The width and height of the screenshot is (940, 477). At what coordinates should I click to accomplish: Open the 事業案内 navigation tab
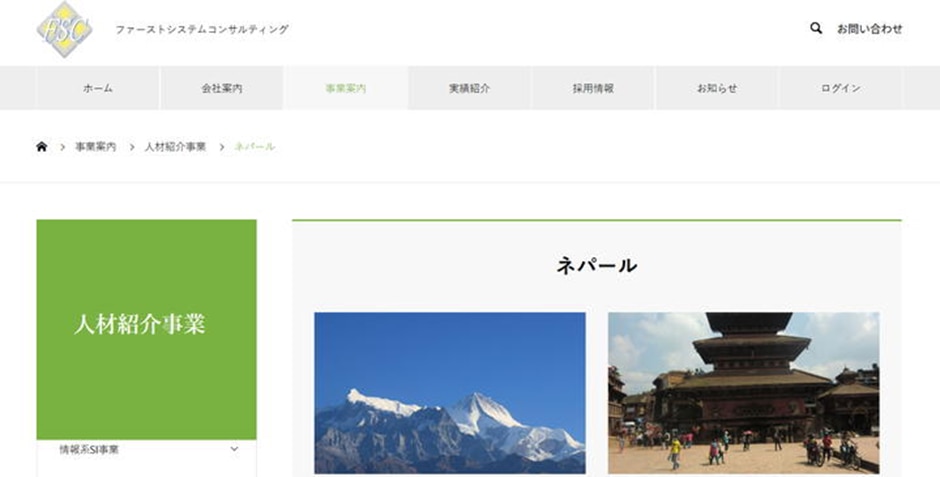coord(346,88)
